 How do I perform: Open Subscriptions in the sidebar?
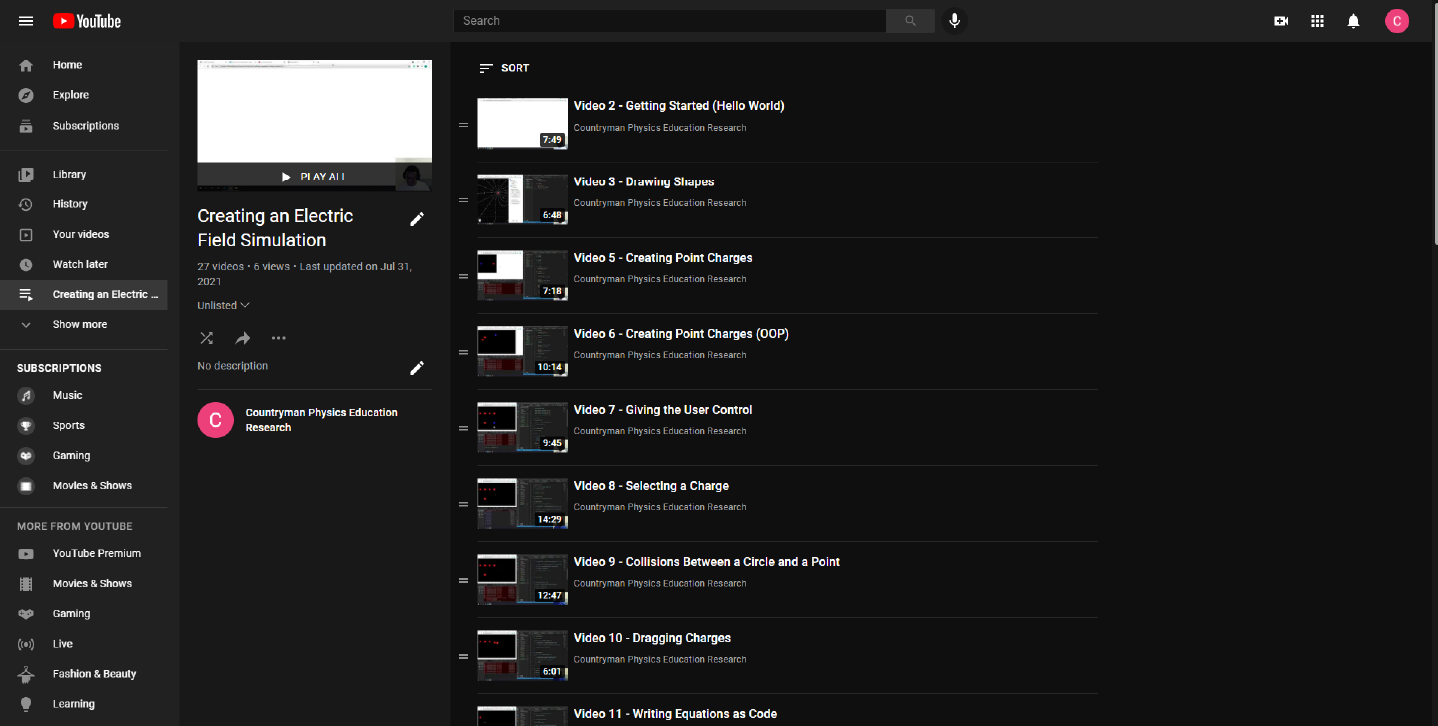coord(84,126)
